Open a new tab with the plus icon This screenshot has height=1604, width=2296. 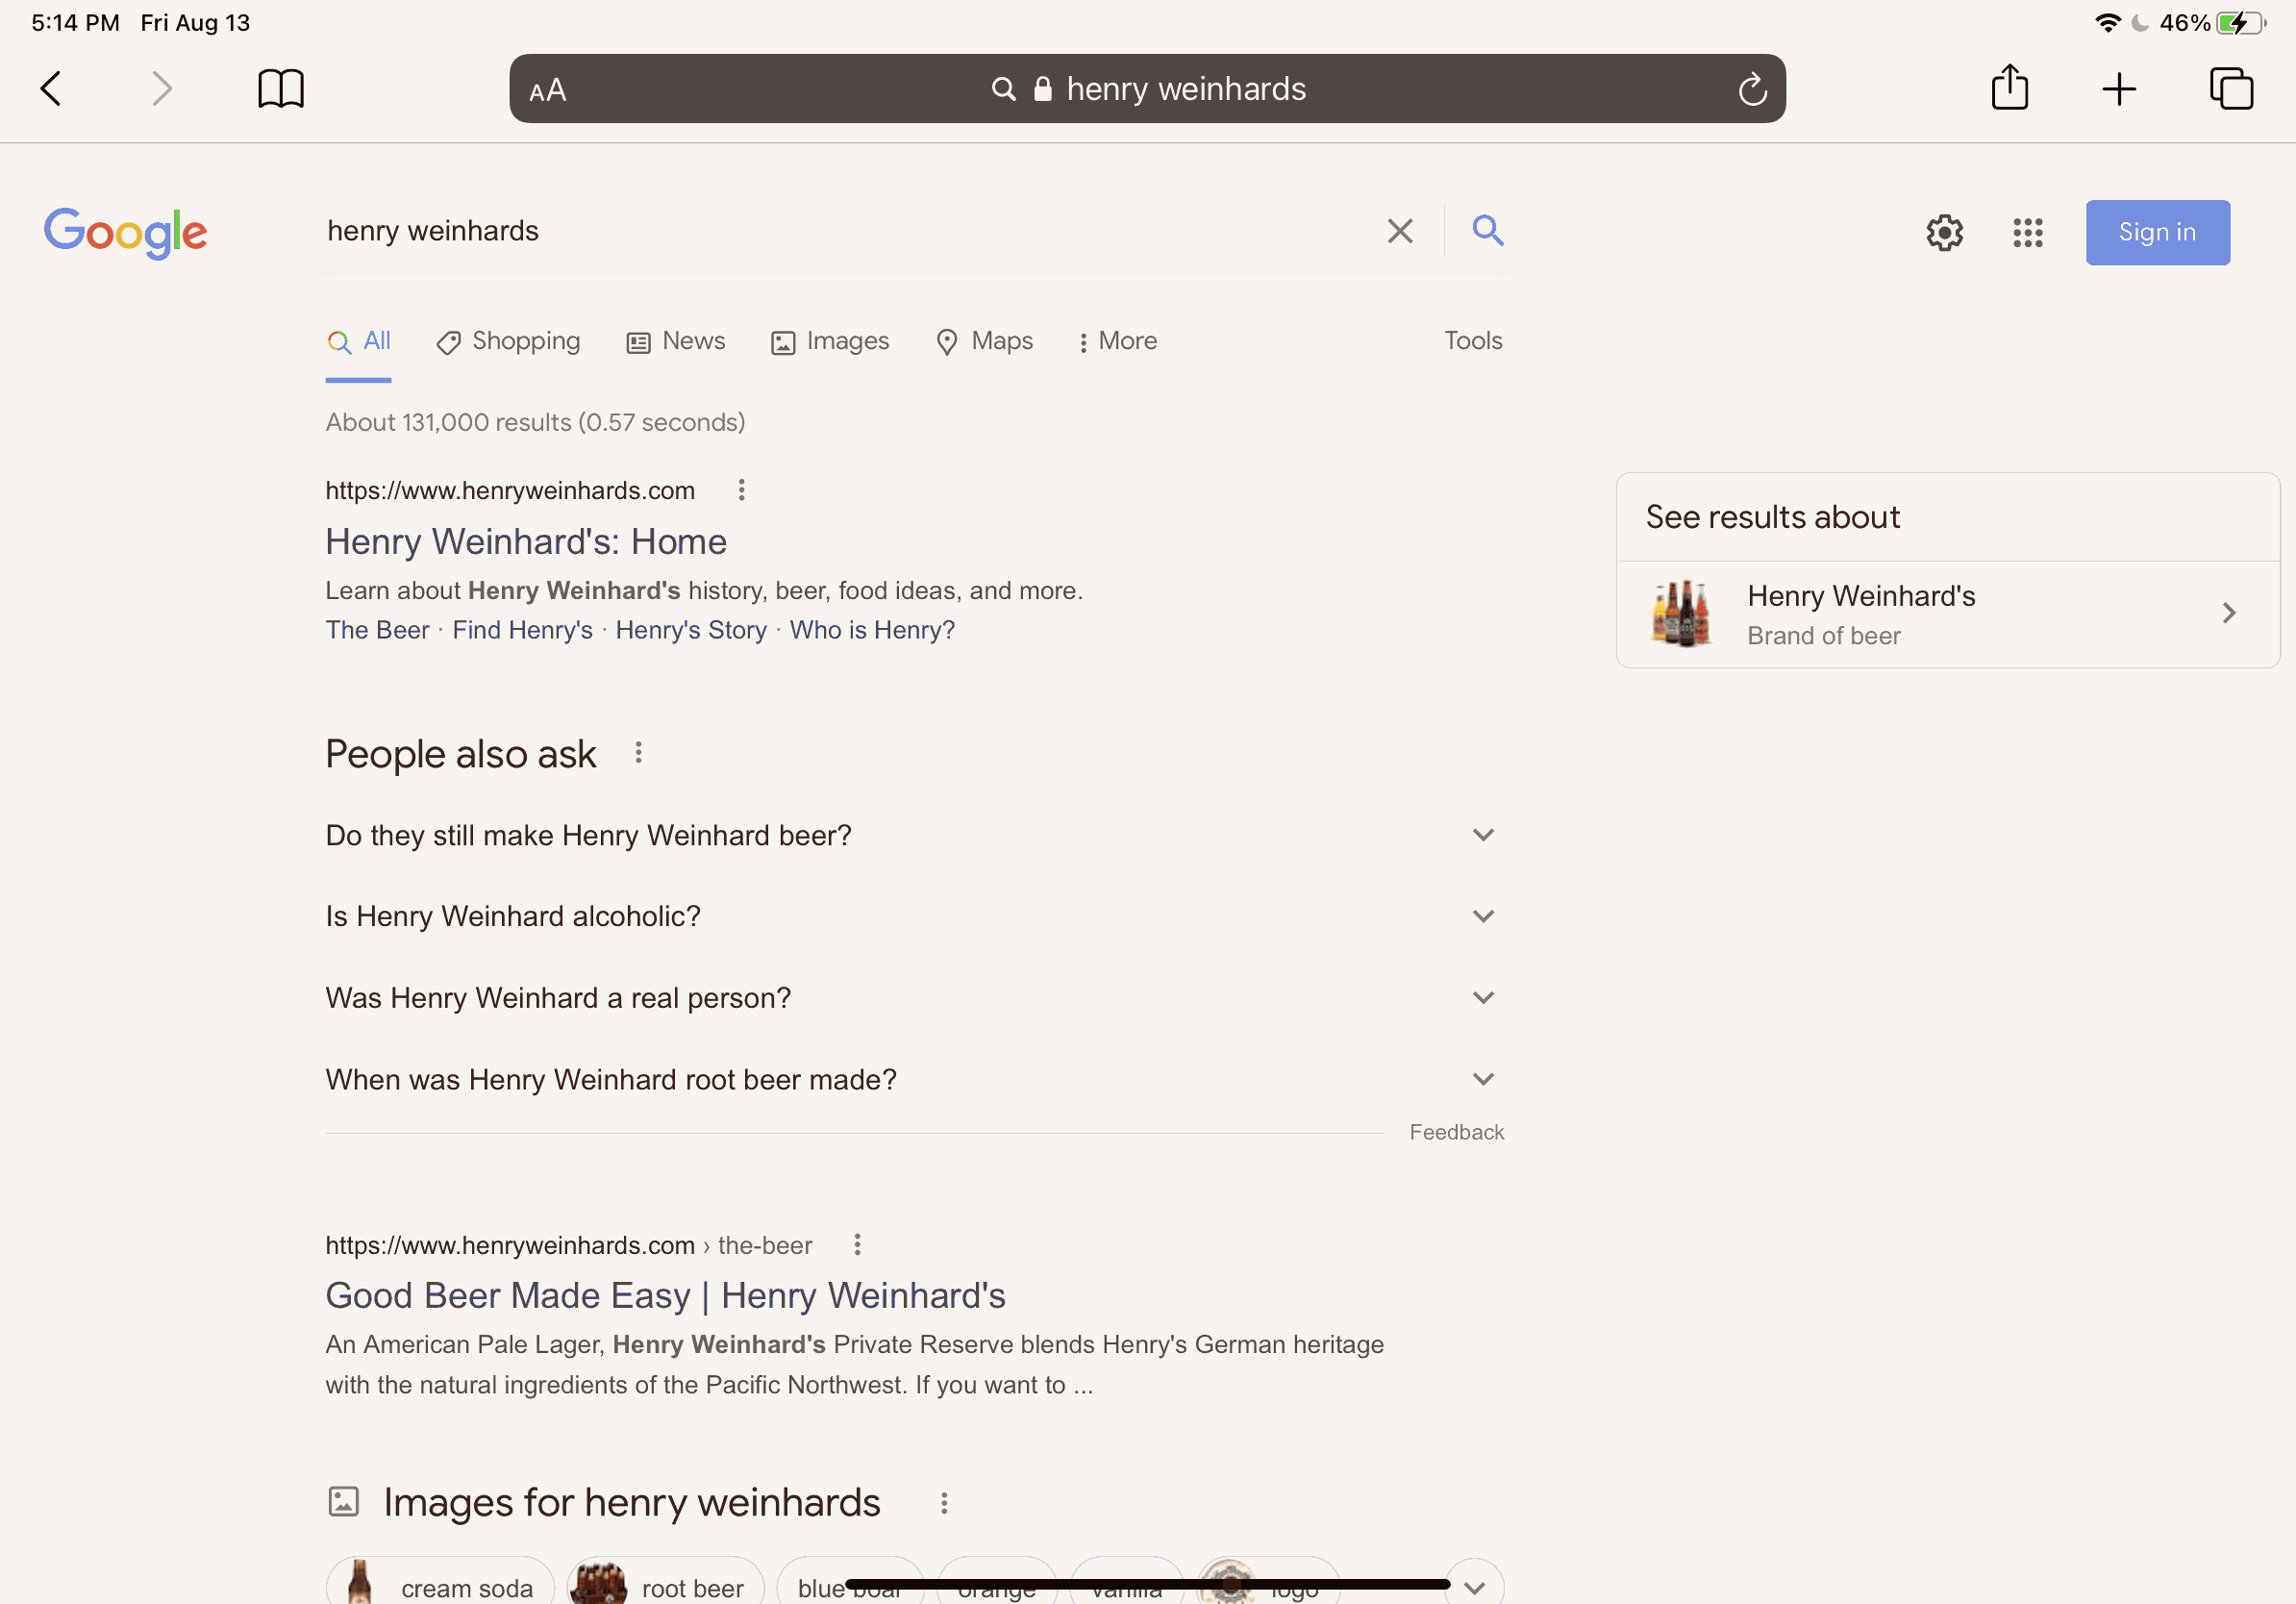2118,89
